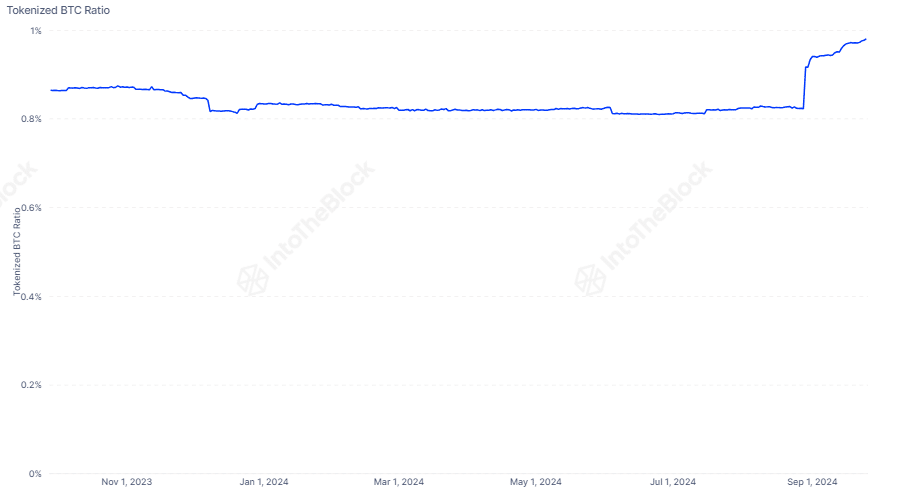This screenshot has height=492, width=900.
Task: Click the Jan 1, 2024 date label
Action: 264,482
